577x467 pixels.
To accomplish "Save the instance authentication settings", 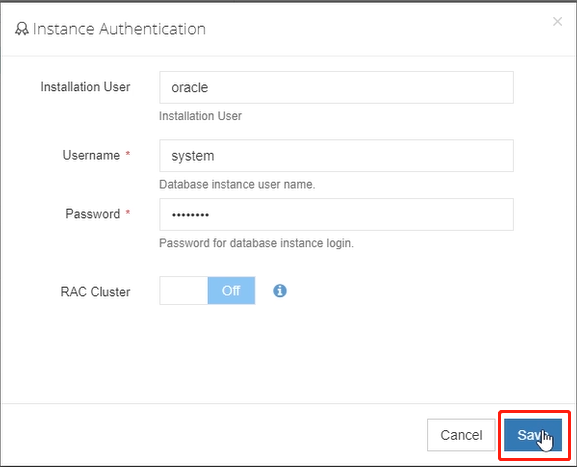I will 533,435.
